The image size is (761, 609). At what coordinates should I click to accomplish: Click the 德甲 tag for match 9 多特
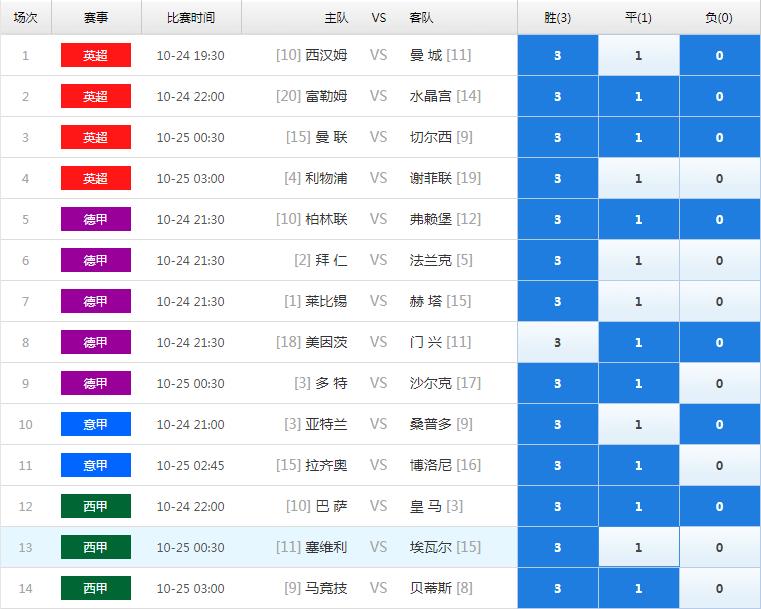pos(96,383)
